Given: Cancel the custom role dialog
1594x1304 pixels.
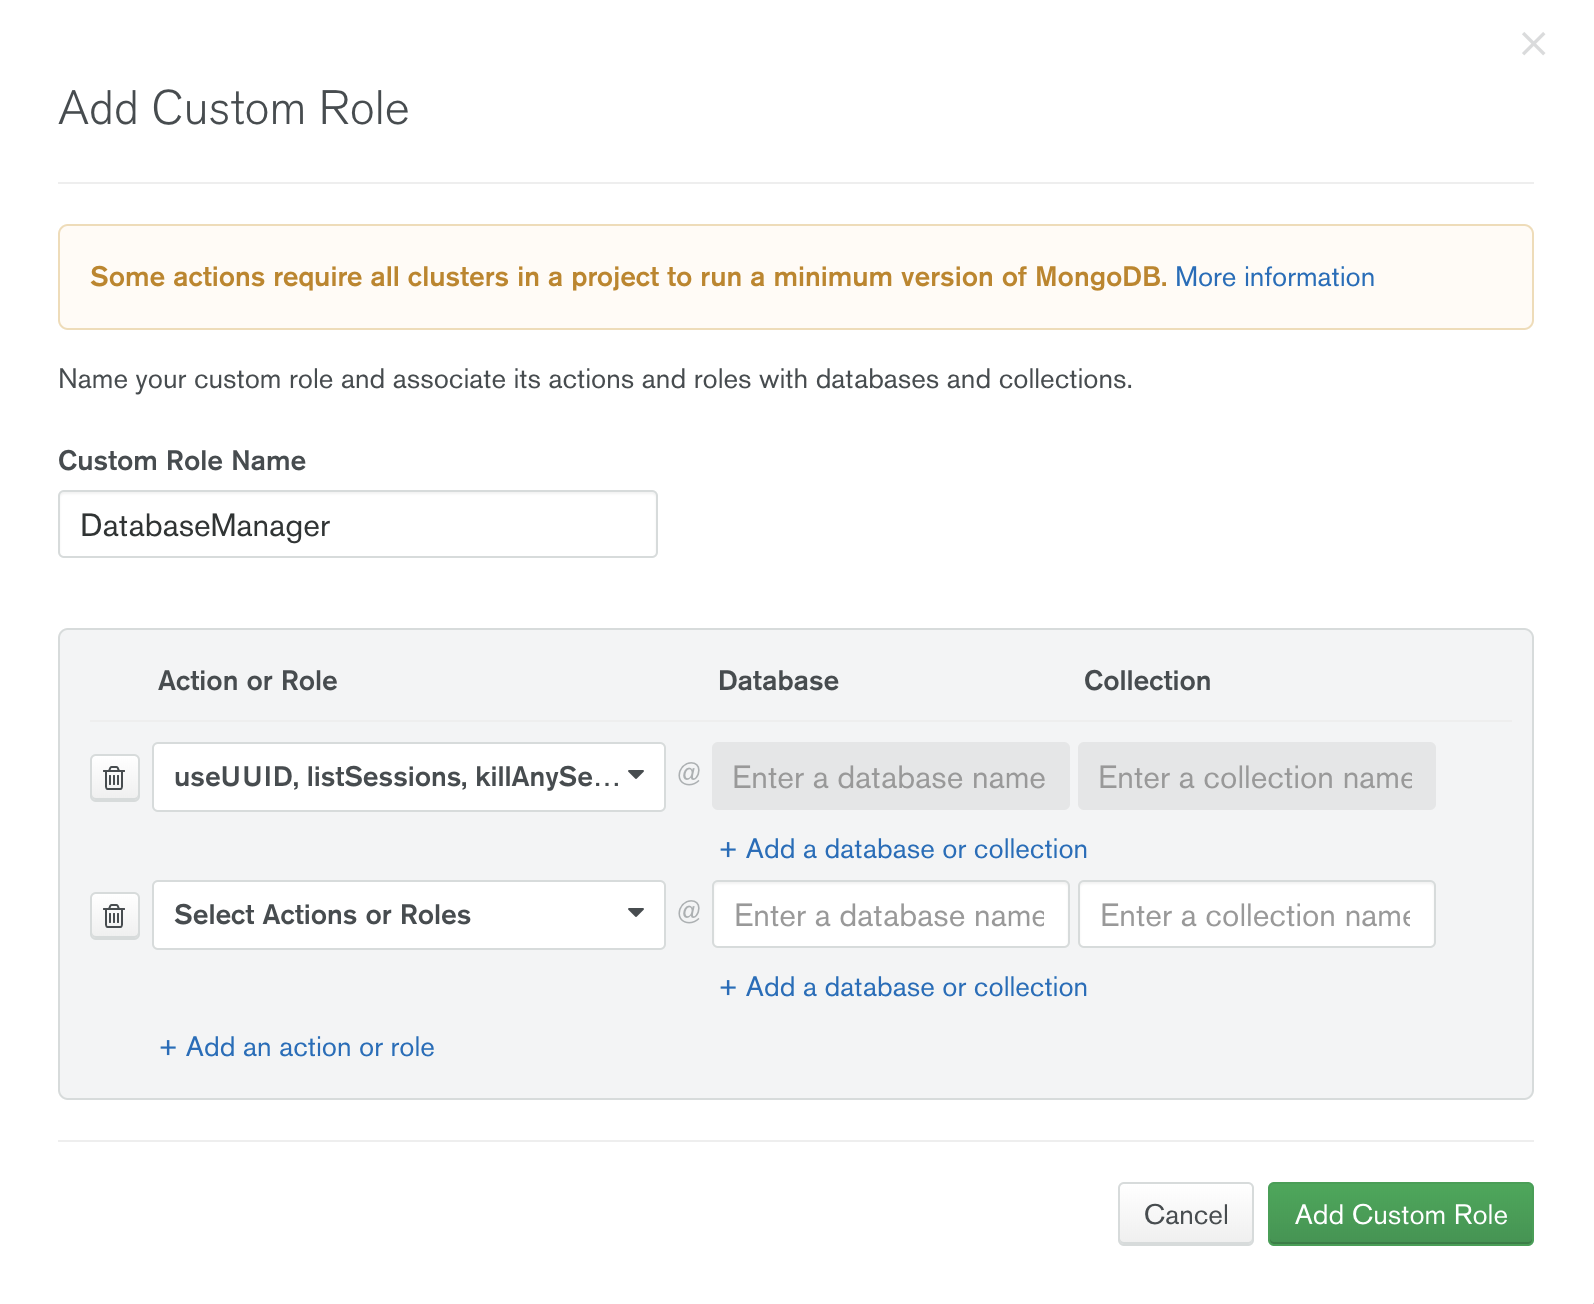Looking at the screenshot, I should 1186,1214.
